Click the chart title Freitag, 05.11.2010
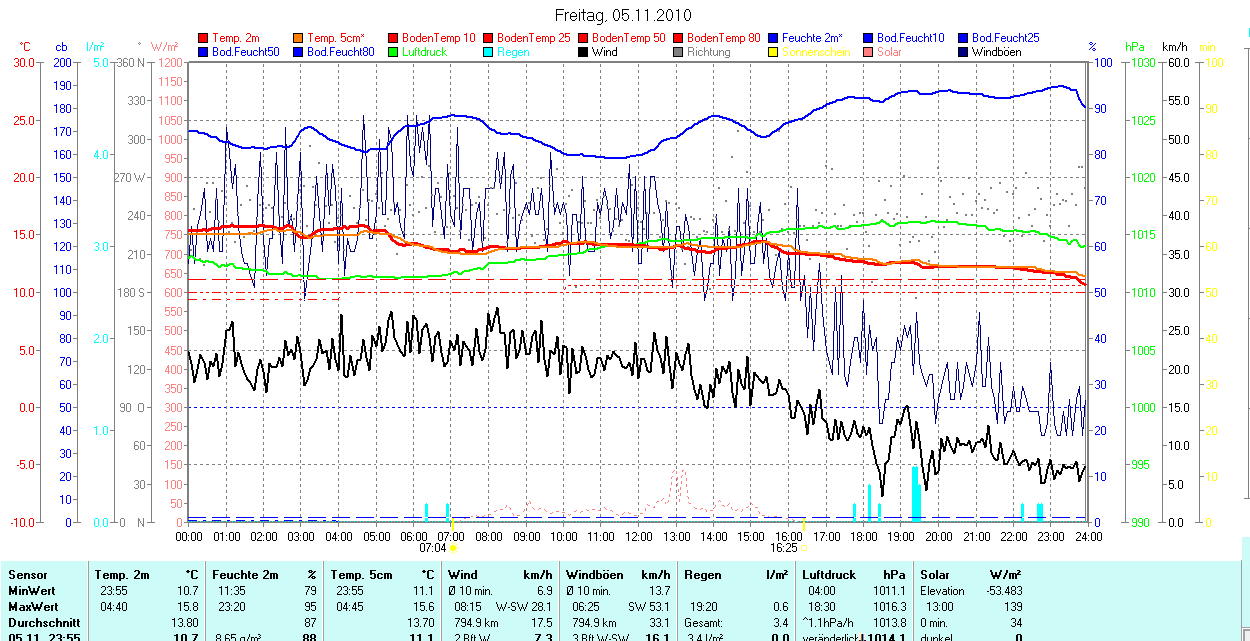Viewport: 1250px width, 641px height. pos(622,16)
